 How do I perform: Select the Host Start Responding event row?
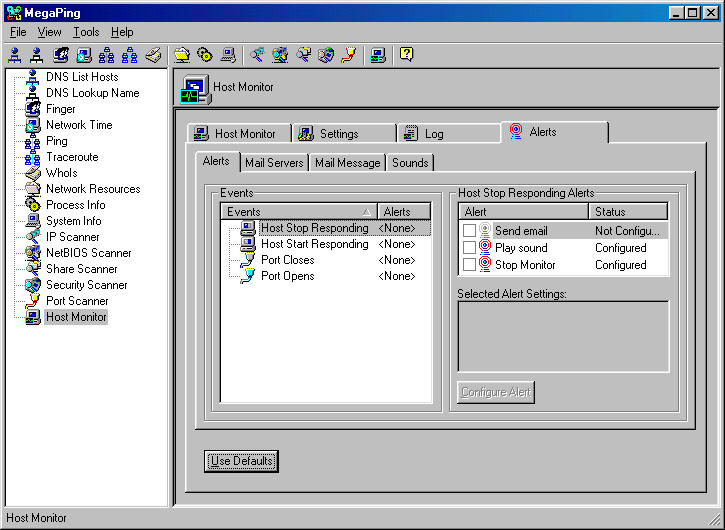(326, 244)
